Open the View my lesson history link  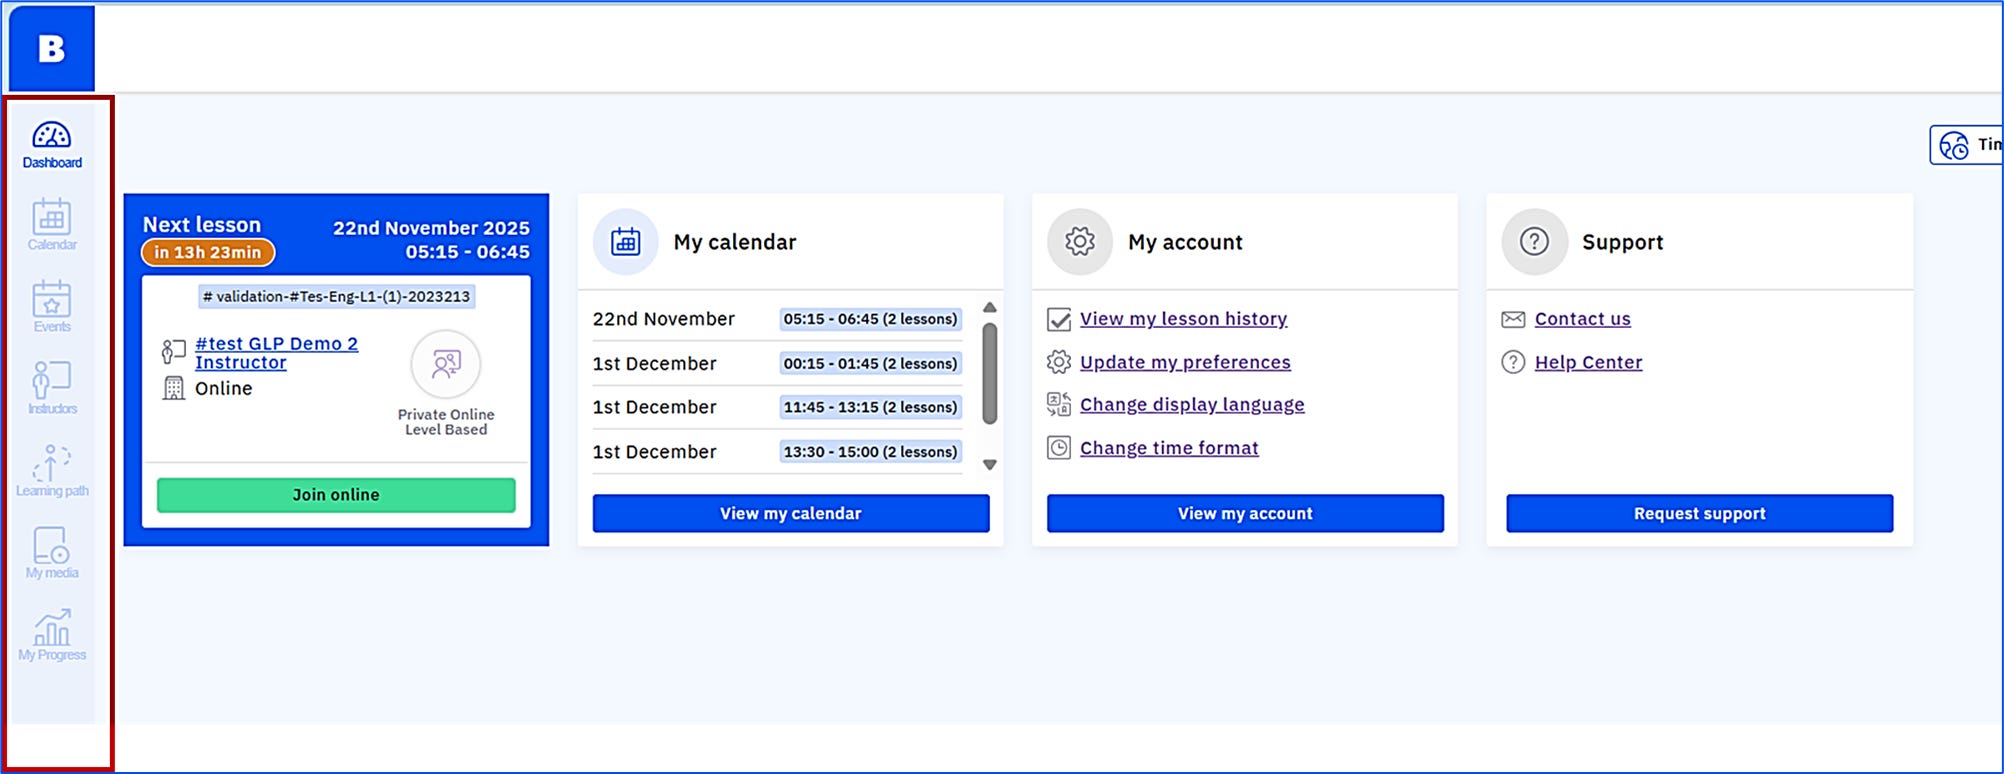1183,319
